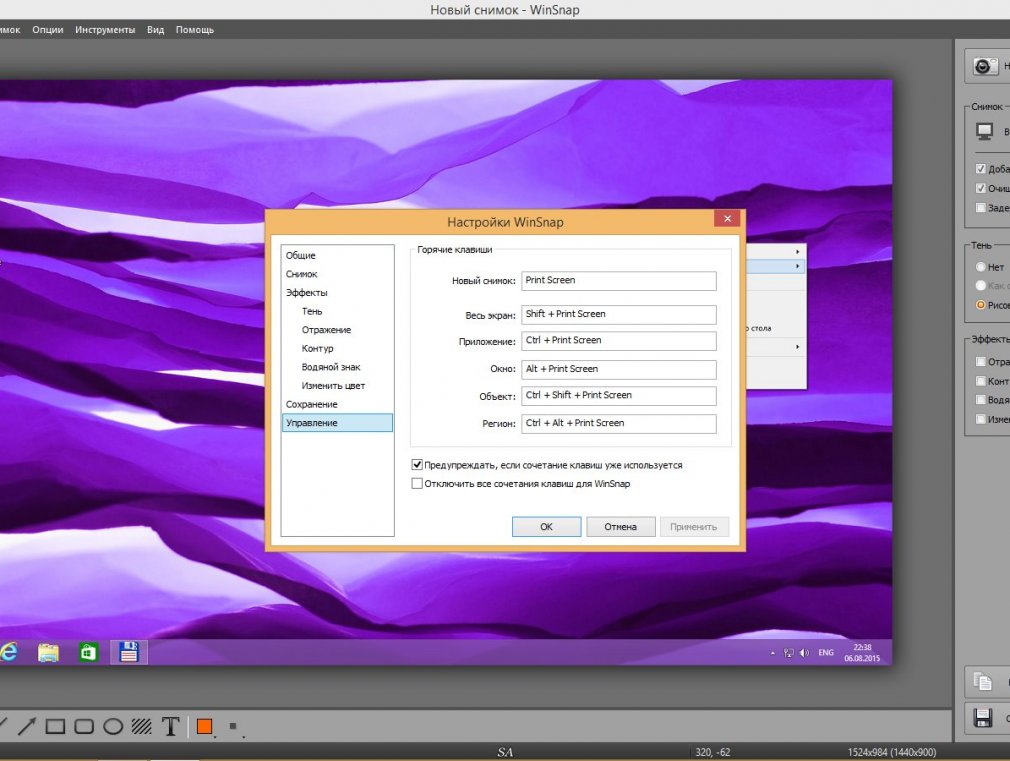Show hidden tray icons arrow
This screenshot has width=1010, height=761.
pyautogui.click(x=773, y=653)
